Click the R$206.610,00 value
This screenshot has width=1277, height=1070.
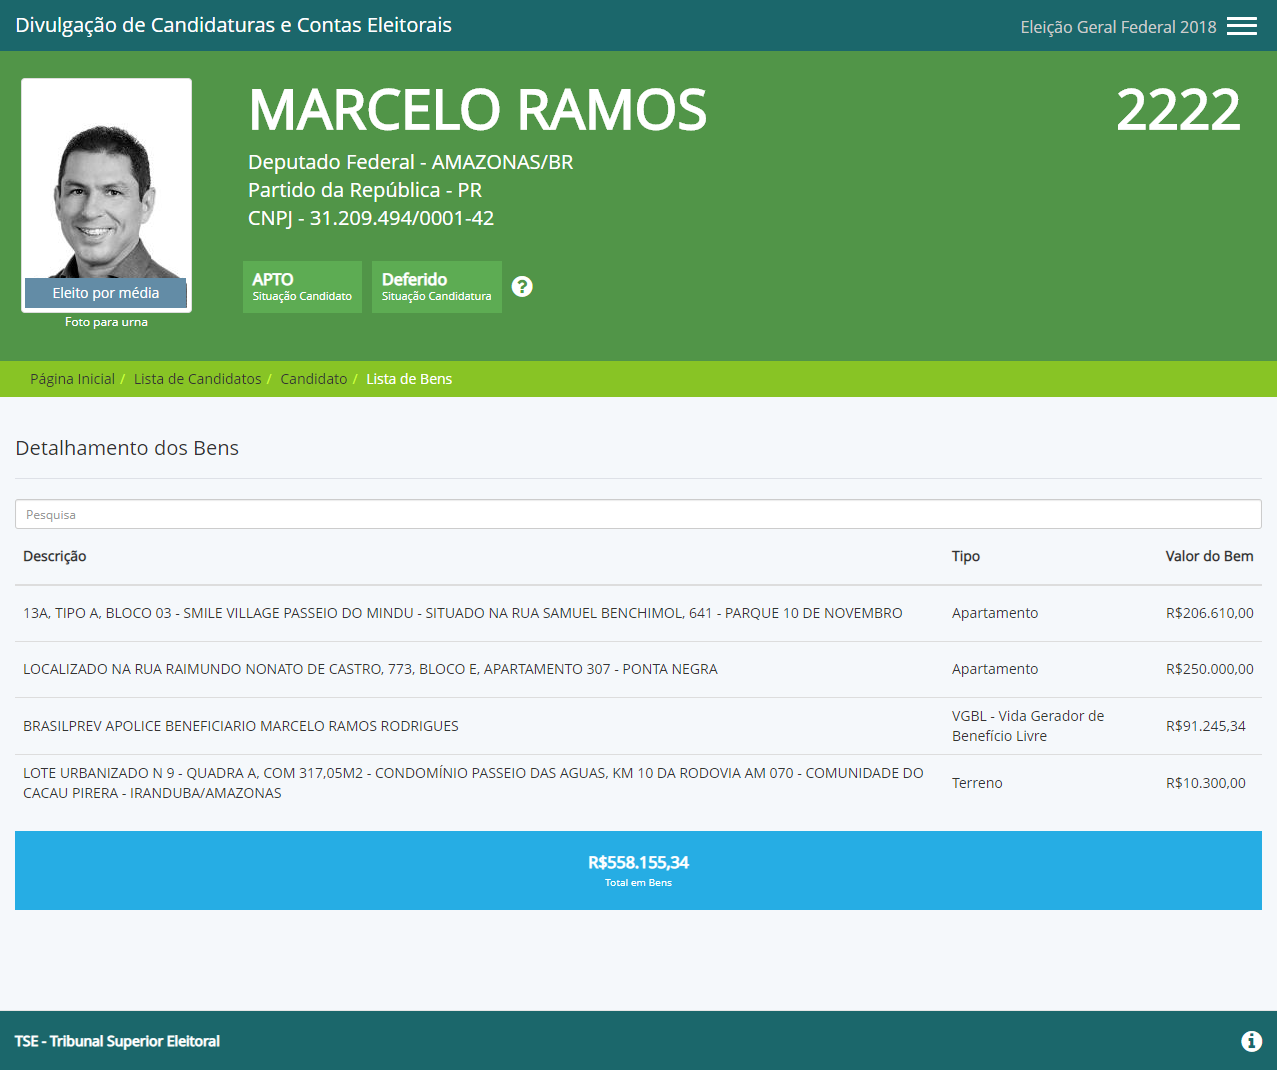point(1209,613)
